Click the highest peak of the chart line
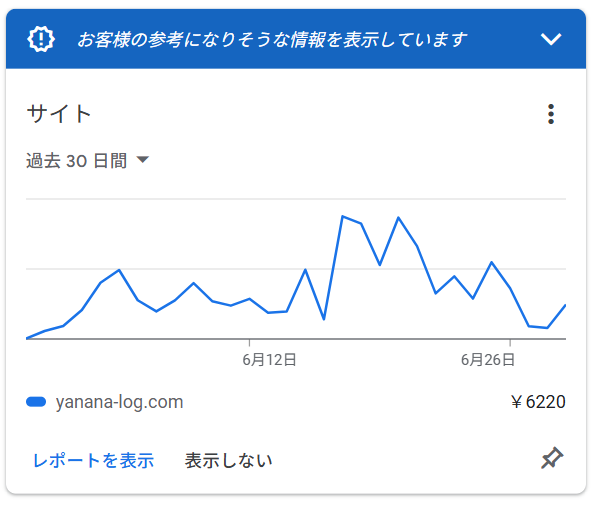 (x=342, y=216)
